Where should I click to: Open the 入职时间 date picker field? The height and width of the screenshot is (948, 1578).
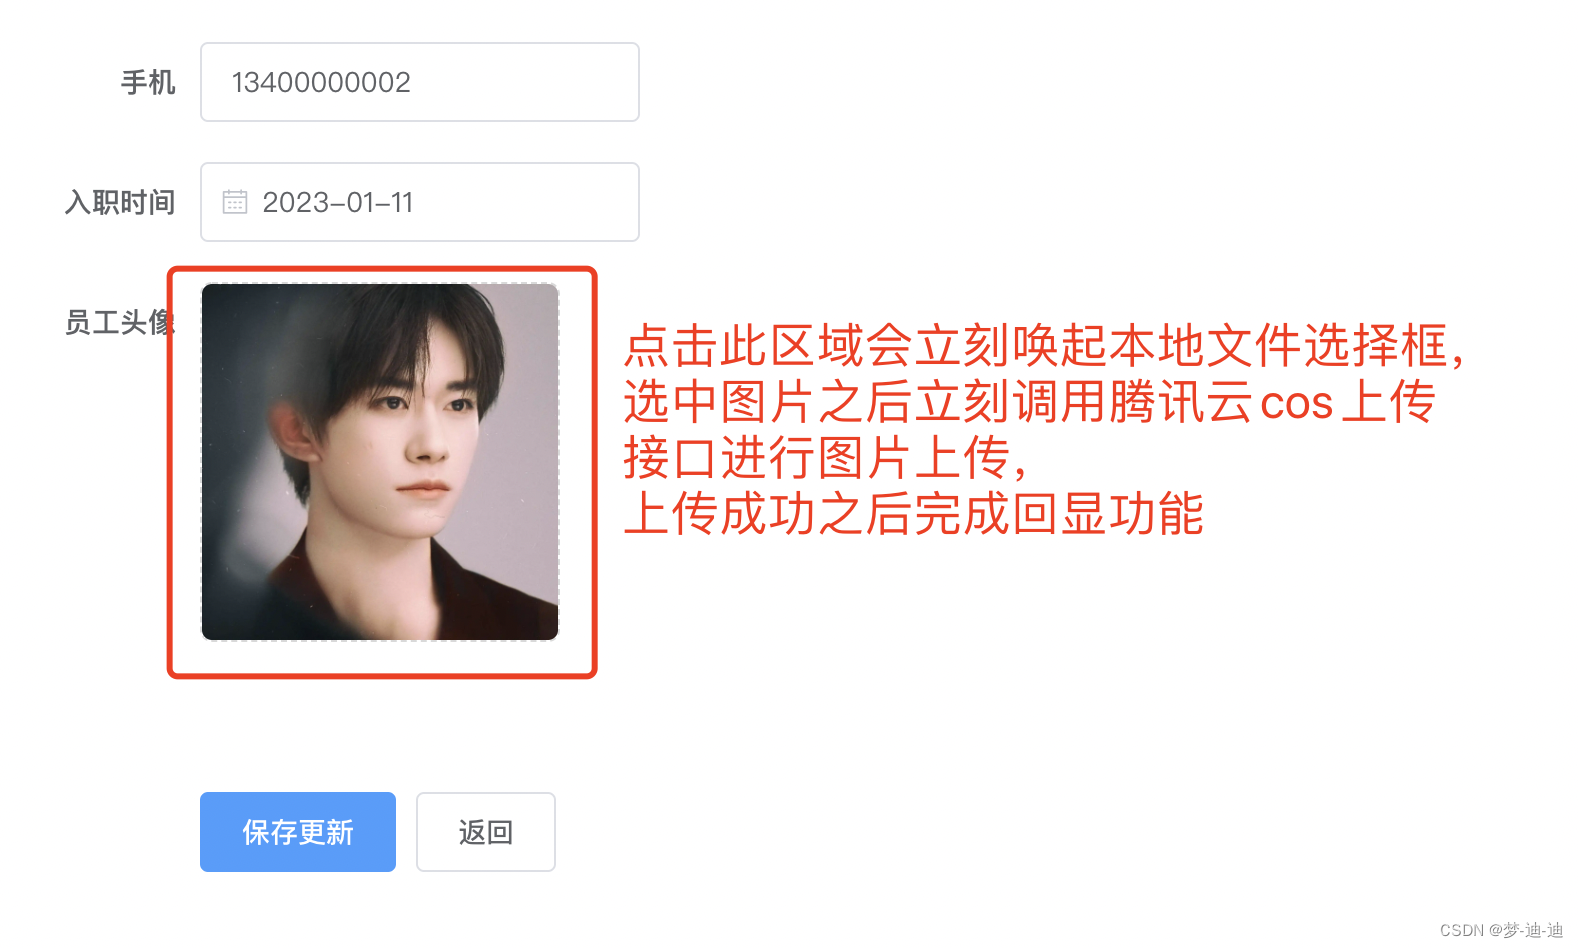(420, 202)
